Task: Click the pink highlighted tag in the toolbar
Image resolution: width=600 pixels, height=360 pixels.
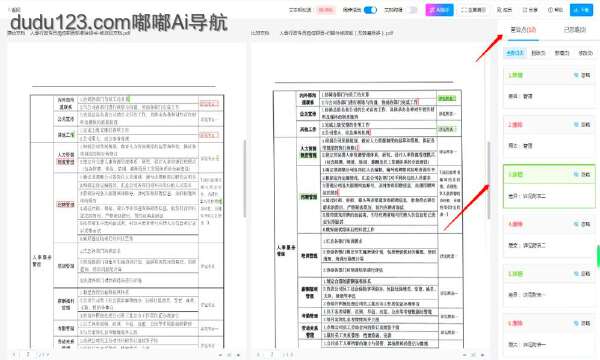Action: click(x=326, y=10)
